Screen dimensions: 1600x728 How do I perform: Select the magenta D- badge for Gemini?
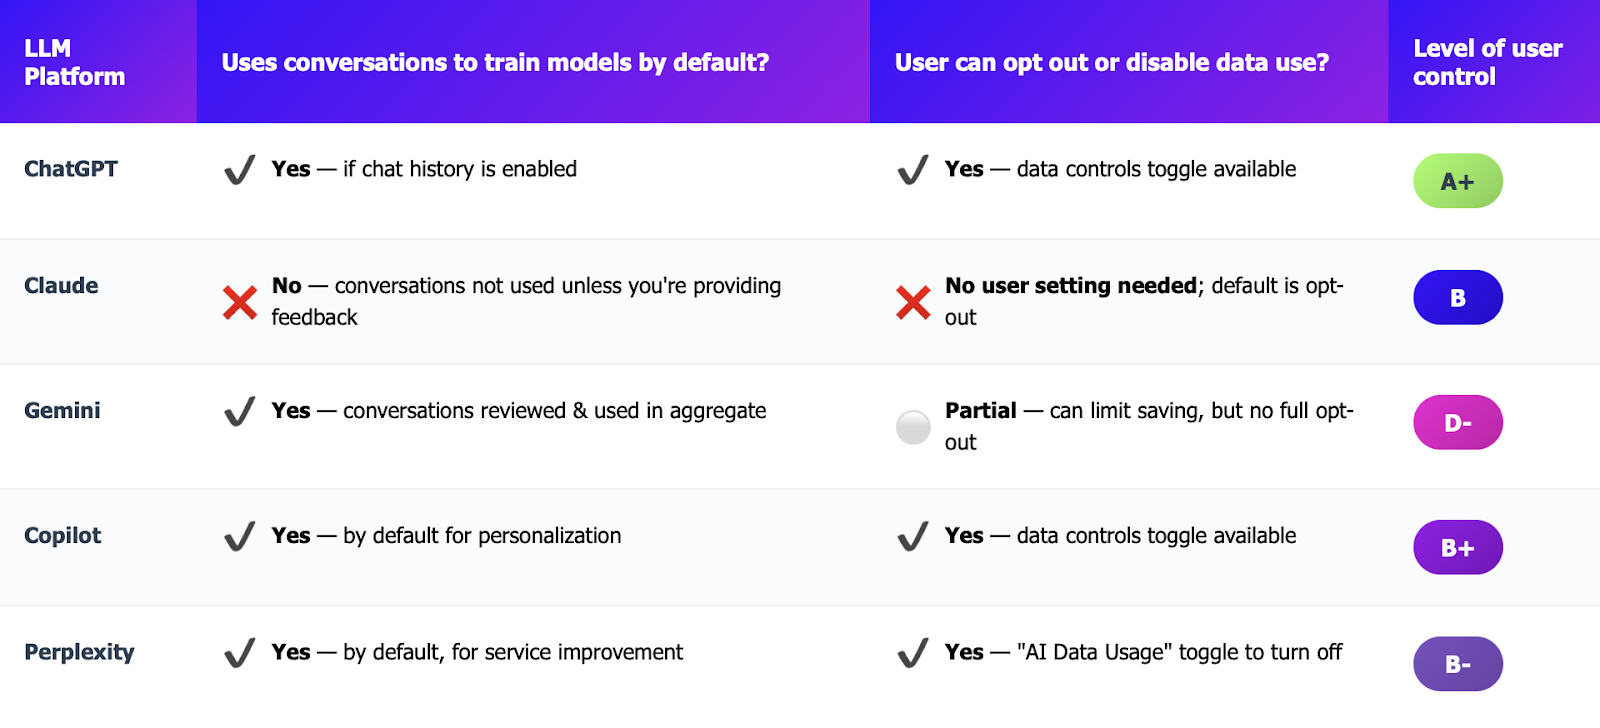pos(1458,422)
